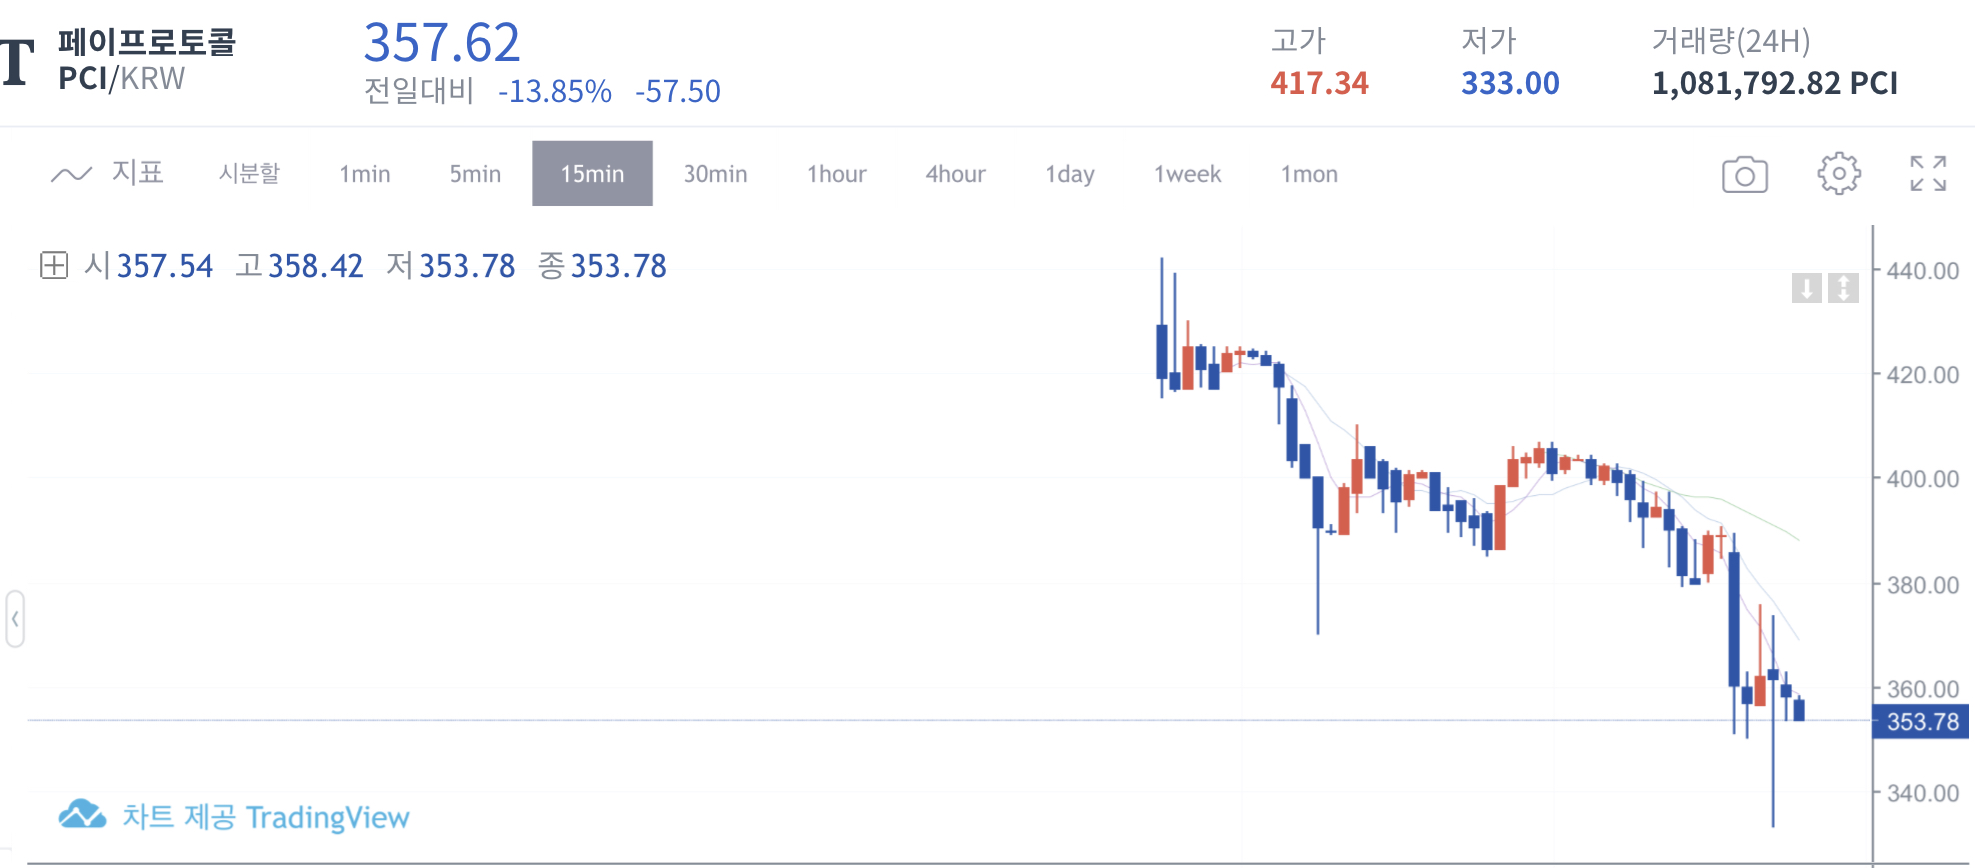The height and width of the screenshot is (868, 1975).
Task: Click the 고가 417.34 high price
Action: pyautogui.click(x=1318, y=83)
